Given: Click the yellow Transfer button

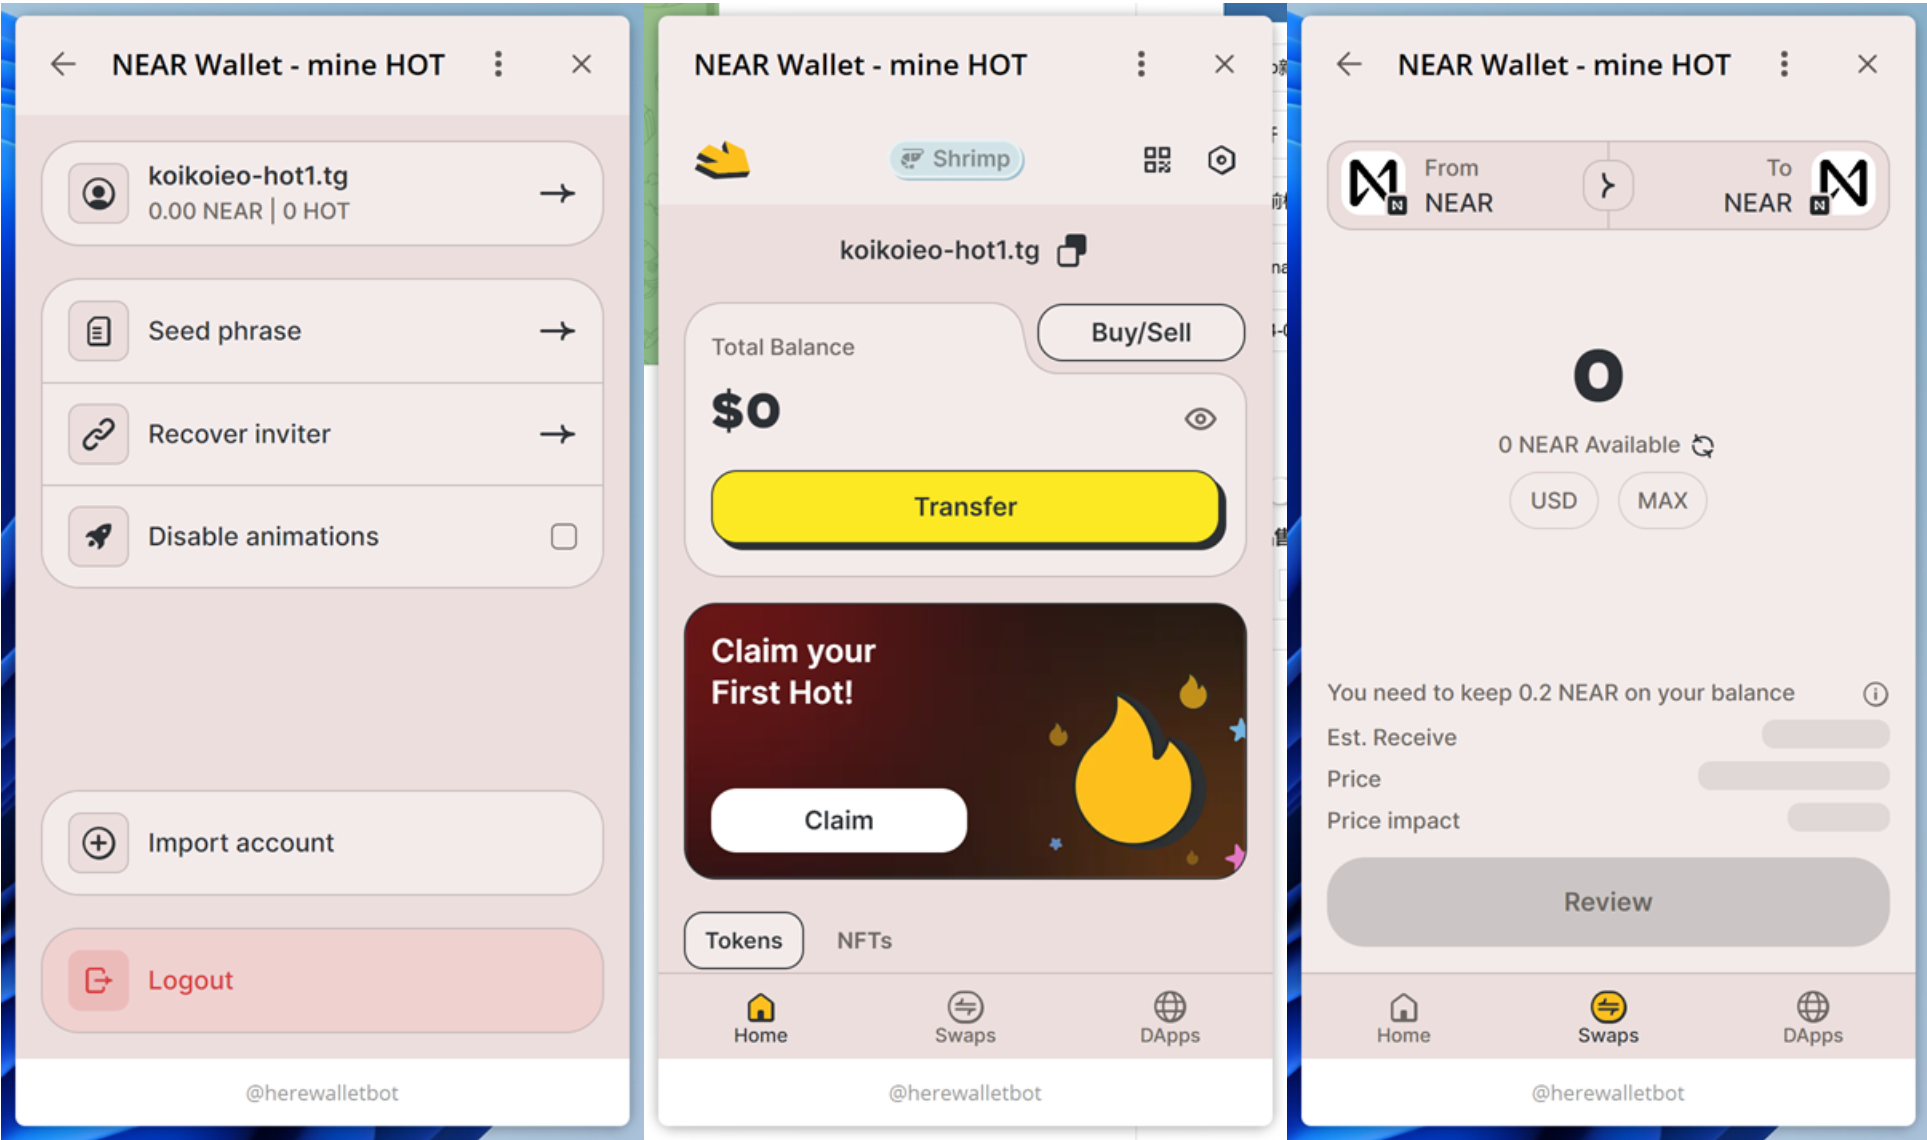Looking at the screenshot, I should pos(965,506).
